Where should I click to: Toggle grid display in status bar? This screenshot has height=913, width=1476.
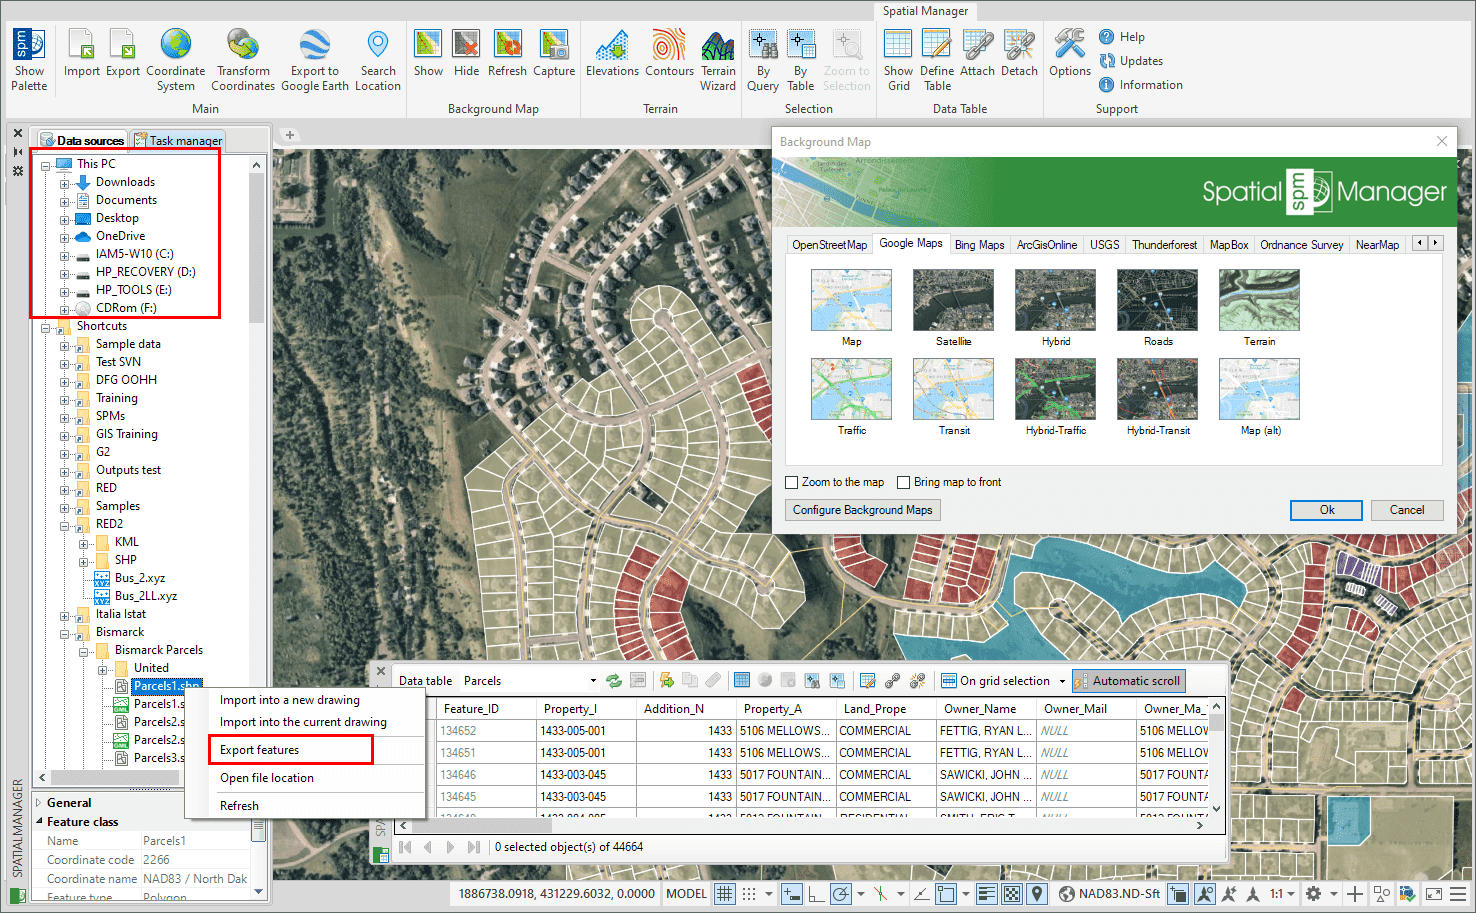point(725,894)
